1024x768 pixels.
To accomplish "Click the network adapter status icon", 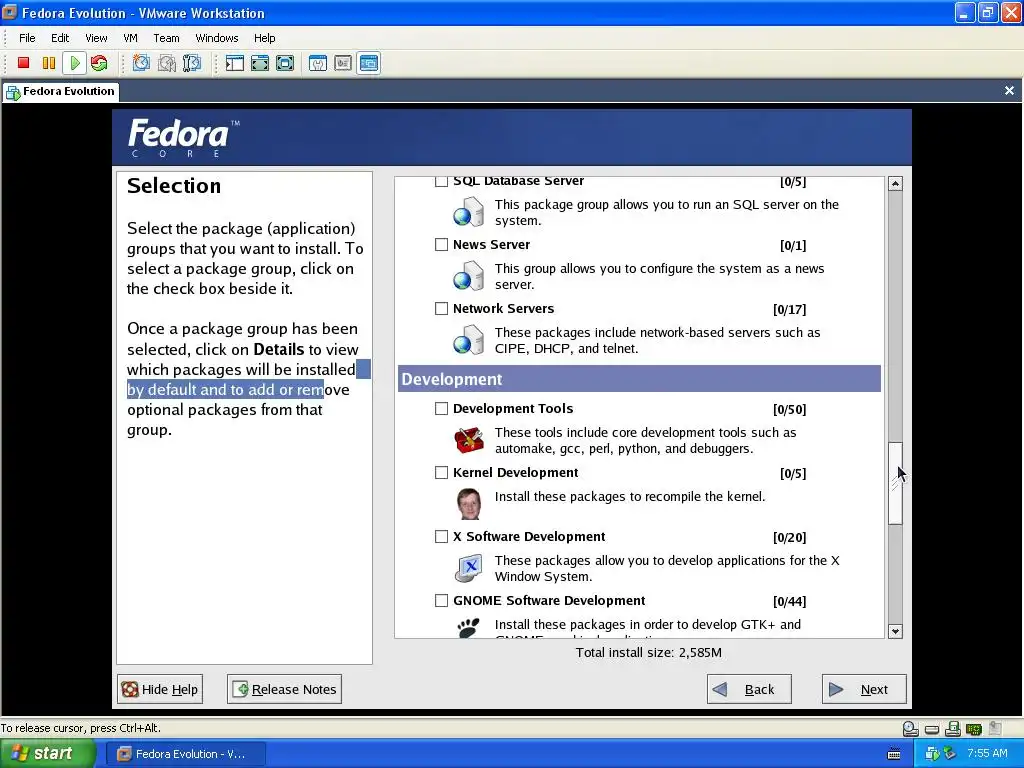I will coord(974,729).
